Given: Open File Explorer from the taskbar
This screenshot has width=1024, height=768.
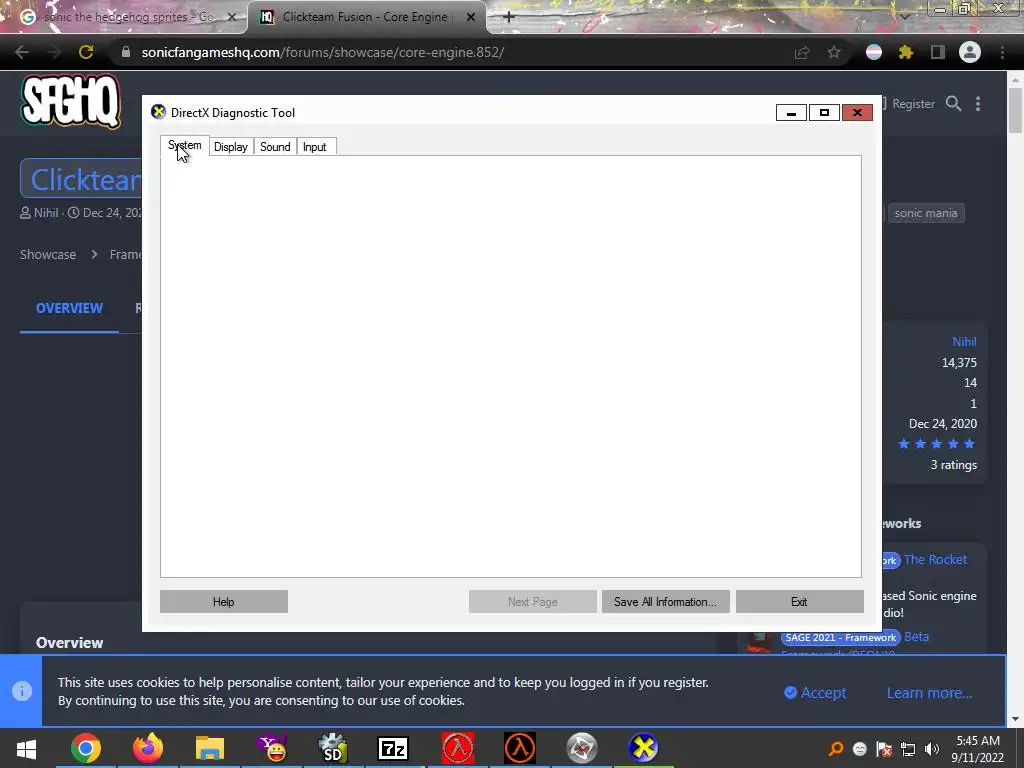Looking at the screenshot, I should tap(210, 749).
